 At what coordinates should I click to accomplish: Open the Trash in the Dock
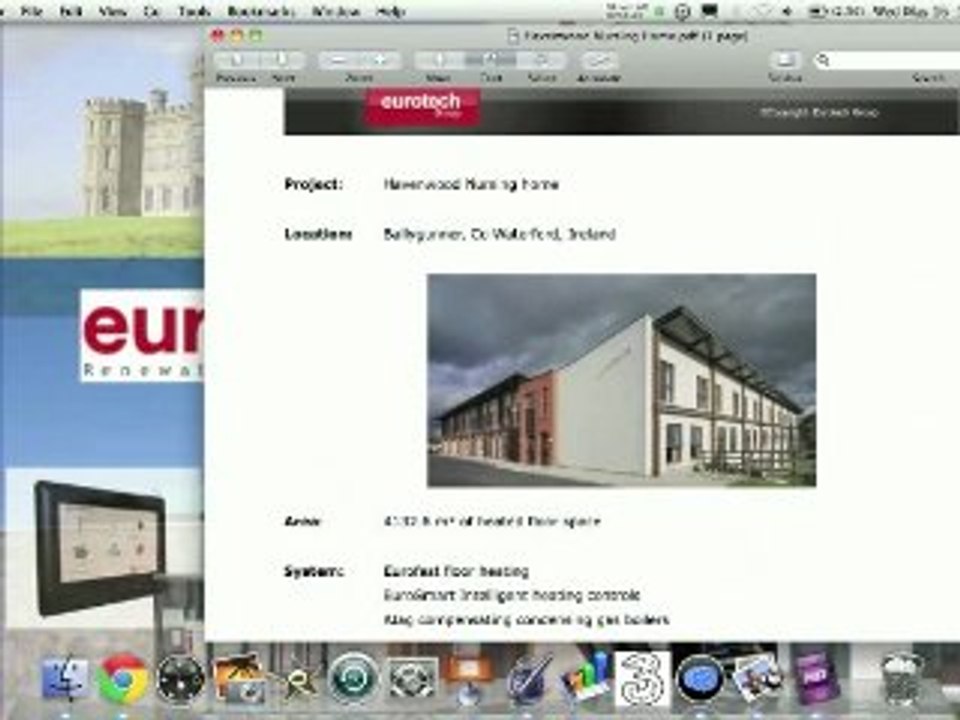(x=901, y=678)
